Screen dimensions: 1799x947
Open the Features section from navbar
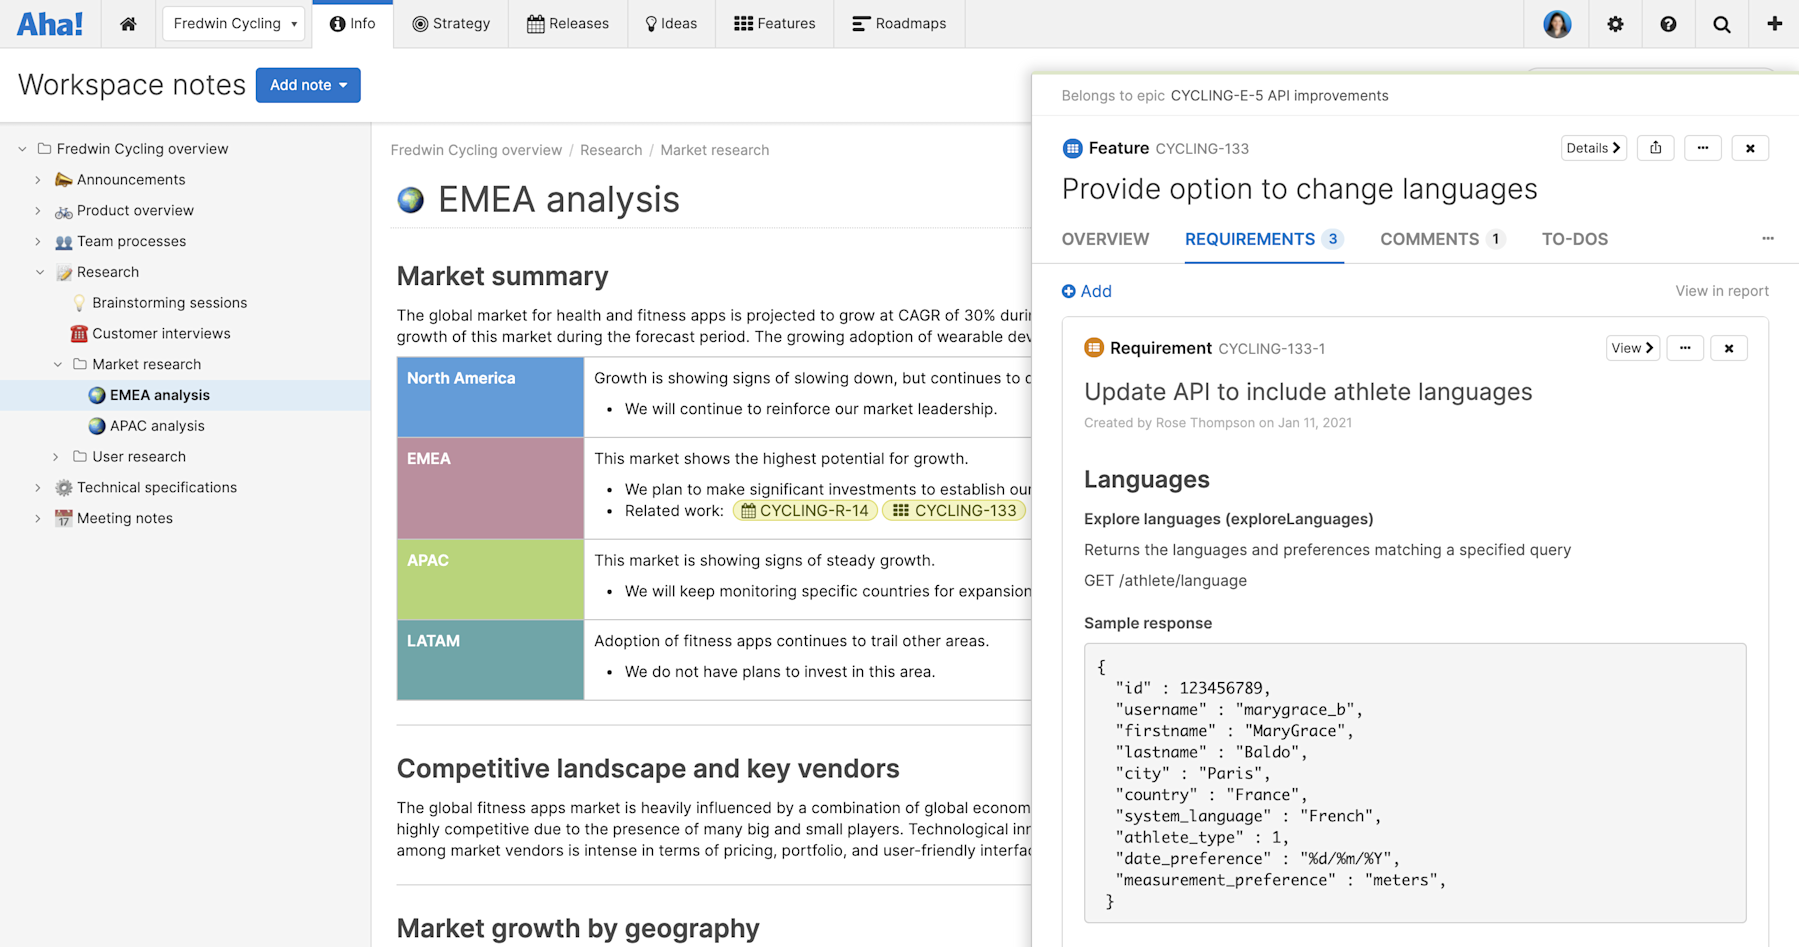(774, 23)
